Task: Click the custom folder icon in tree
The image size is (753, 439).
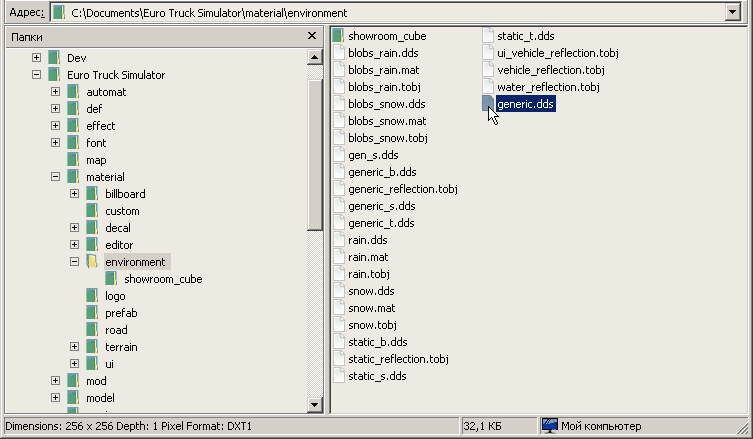Action: pyautogui.click(x=92, y=210)
